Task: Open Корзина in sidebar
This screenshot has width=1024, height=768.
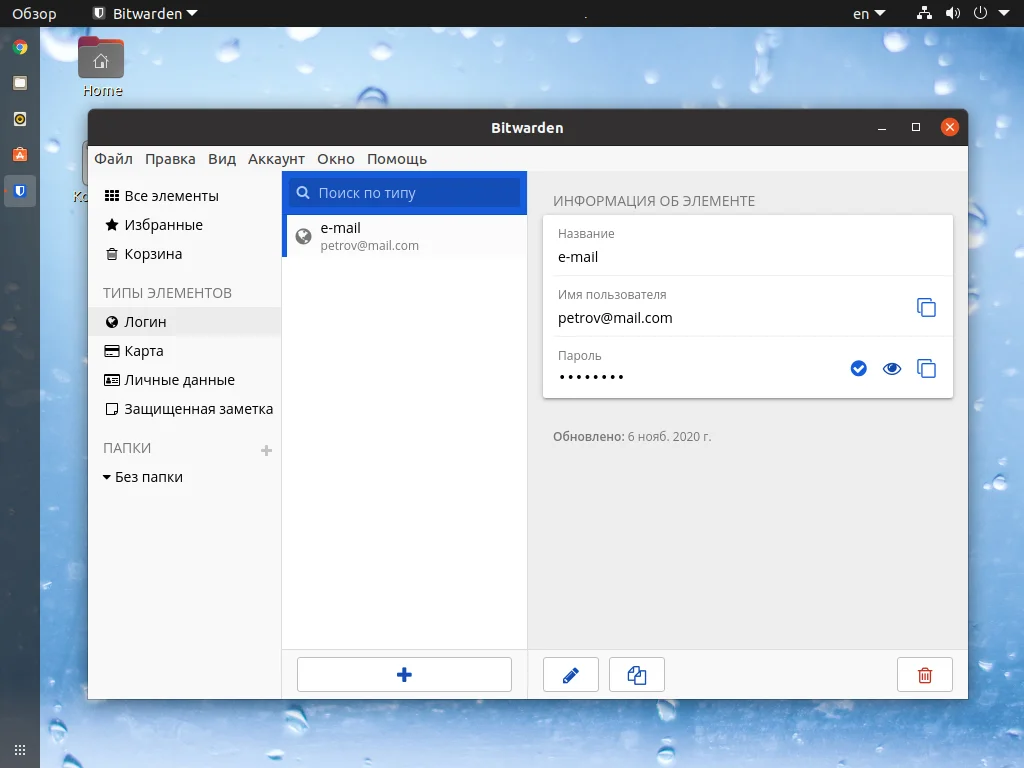Action: 153,254
